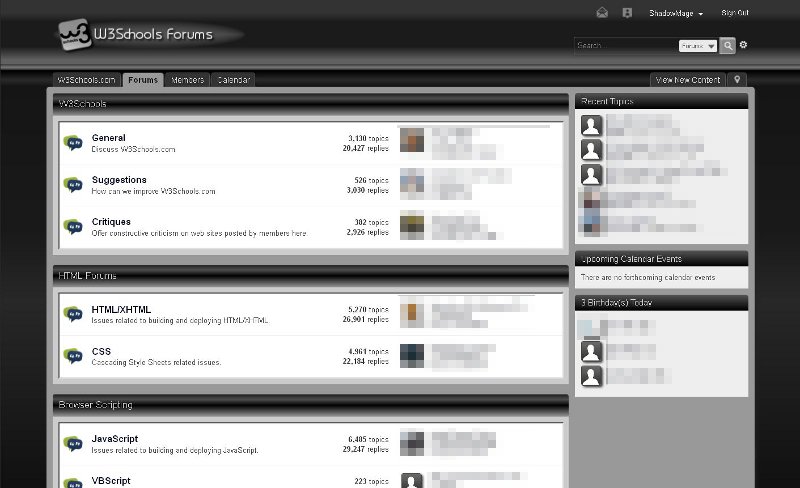
Task: Focus the Search input field
Action: [626, 45]
